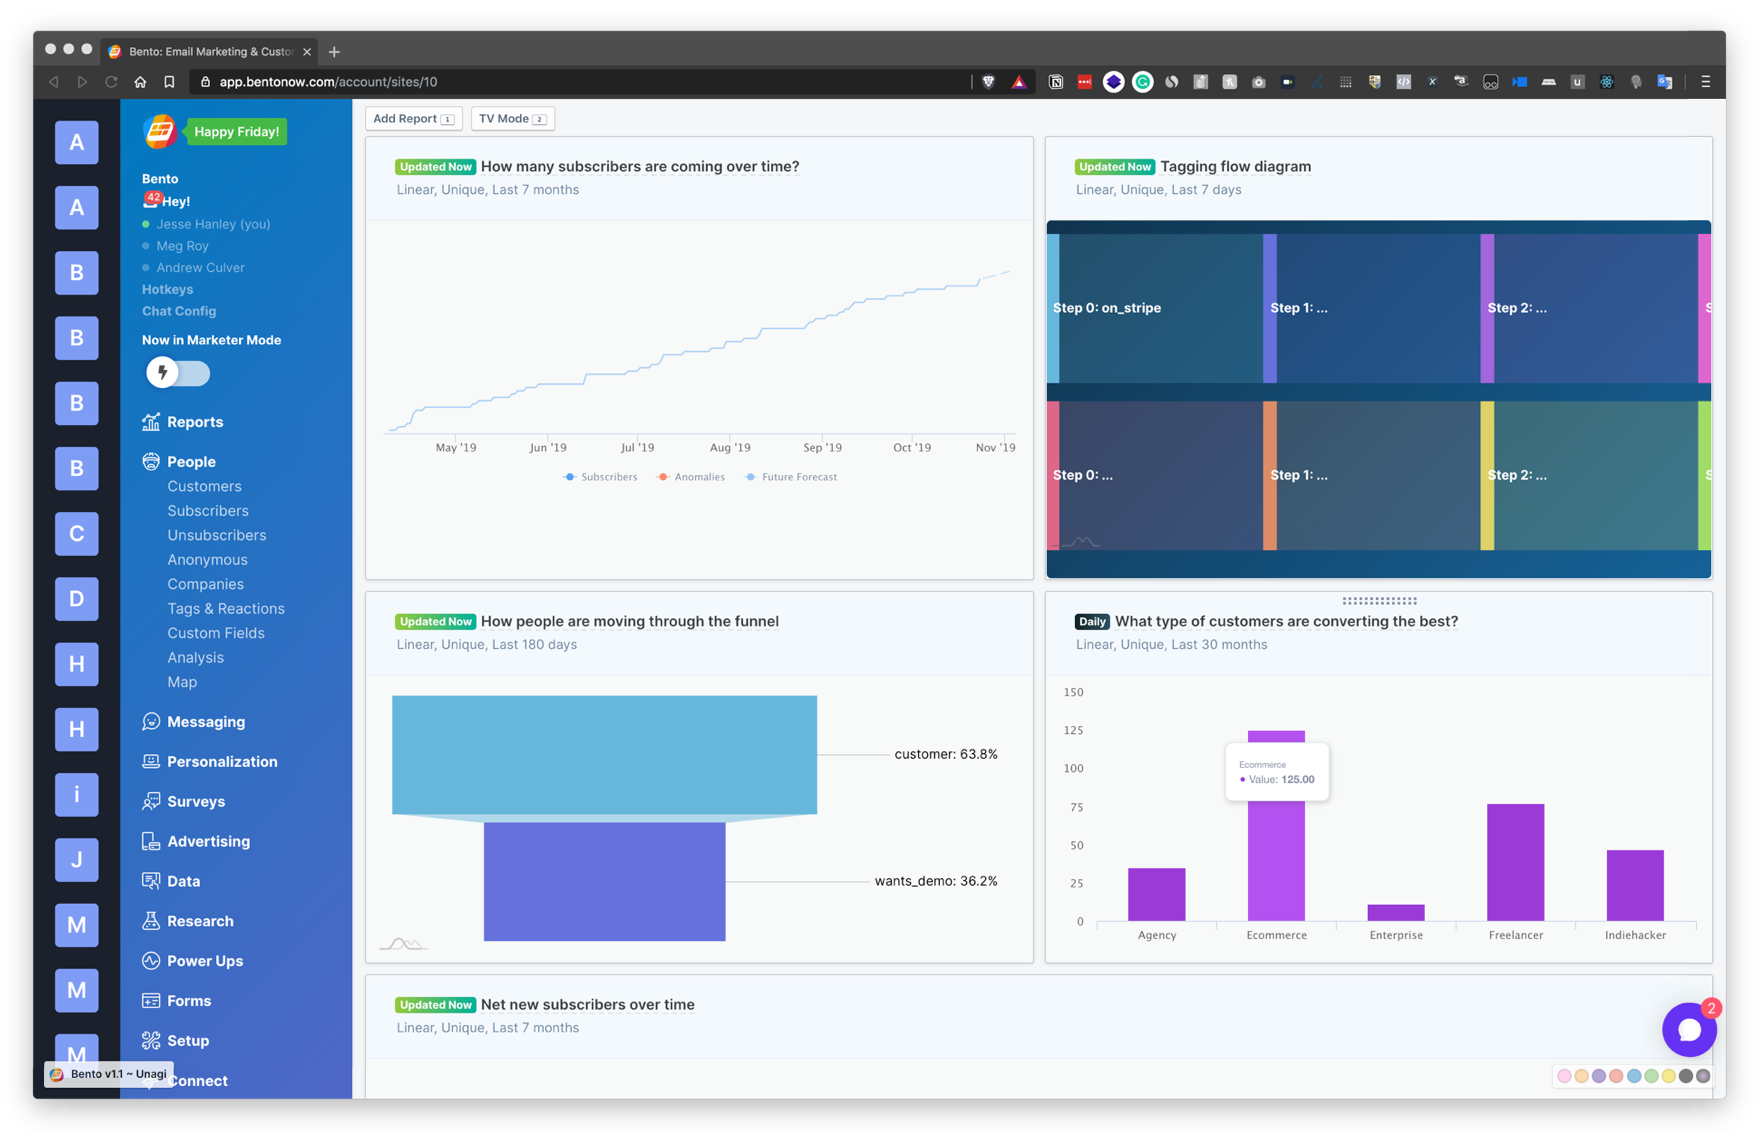Click the Research flask icon
This screenshot has width=1760, height=1132.
(151, 921)
